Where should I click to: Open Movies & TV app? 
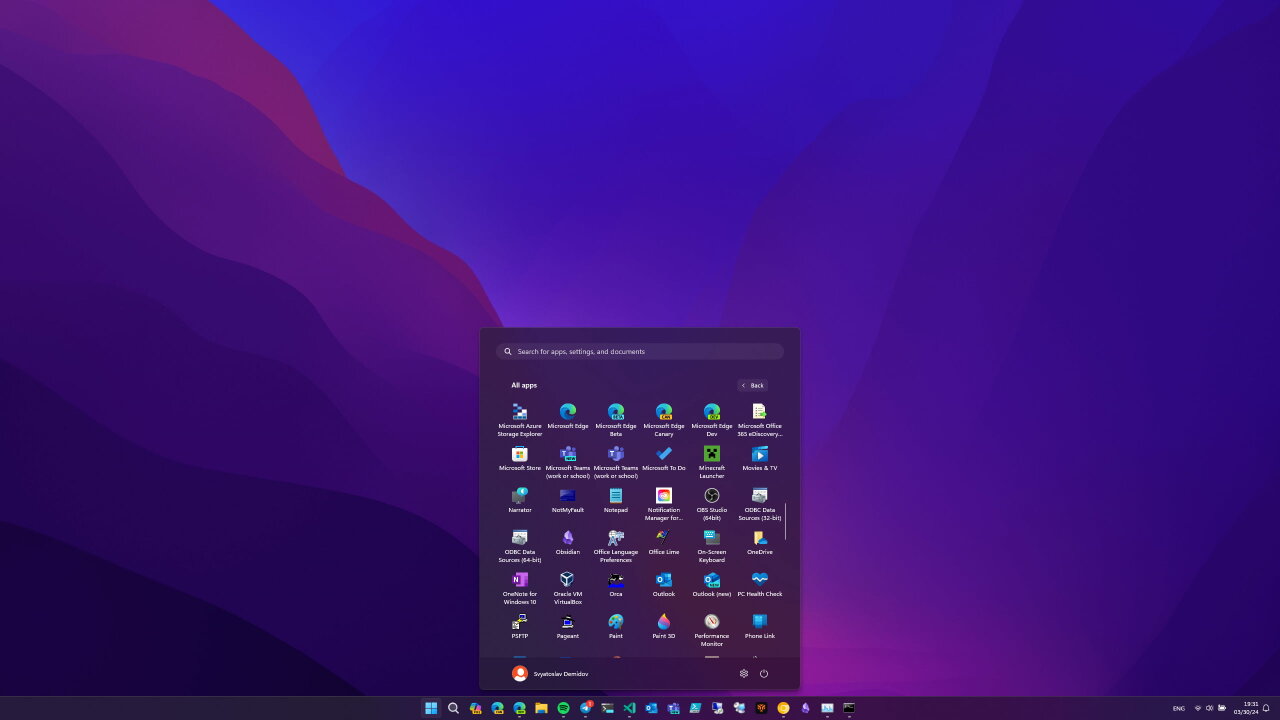coord(760,459)
